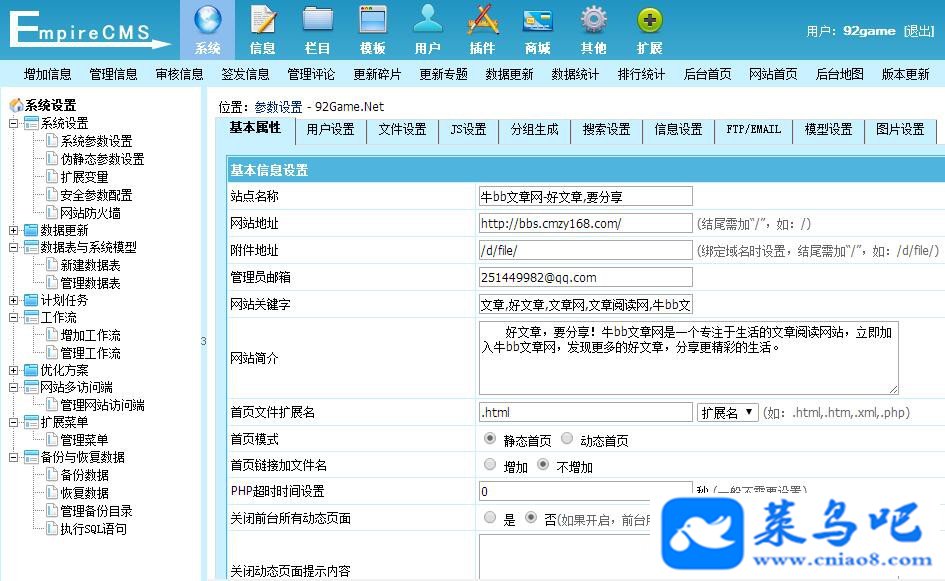Expand the 数据更新 tree node
This screenshot has width=945, height=581.
[13, 230]
